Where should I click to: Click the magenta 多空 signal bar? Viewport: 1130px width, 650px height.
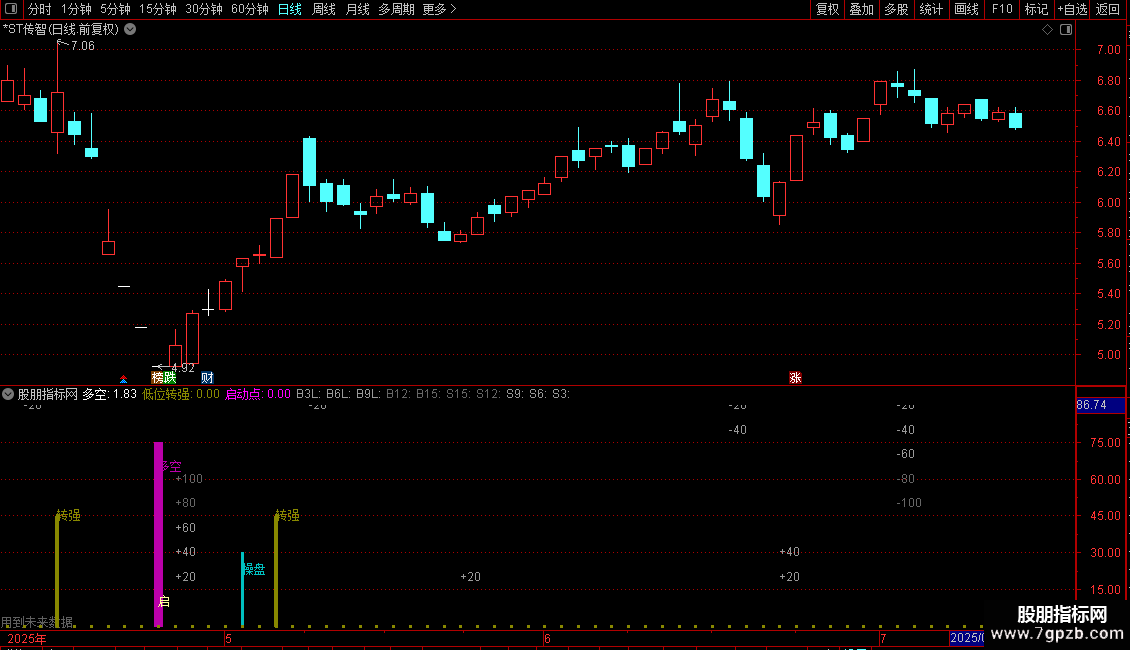click(159, 534)
